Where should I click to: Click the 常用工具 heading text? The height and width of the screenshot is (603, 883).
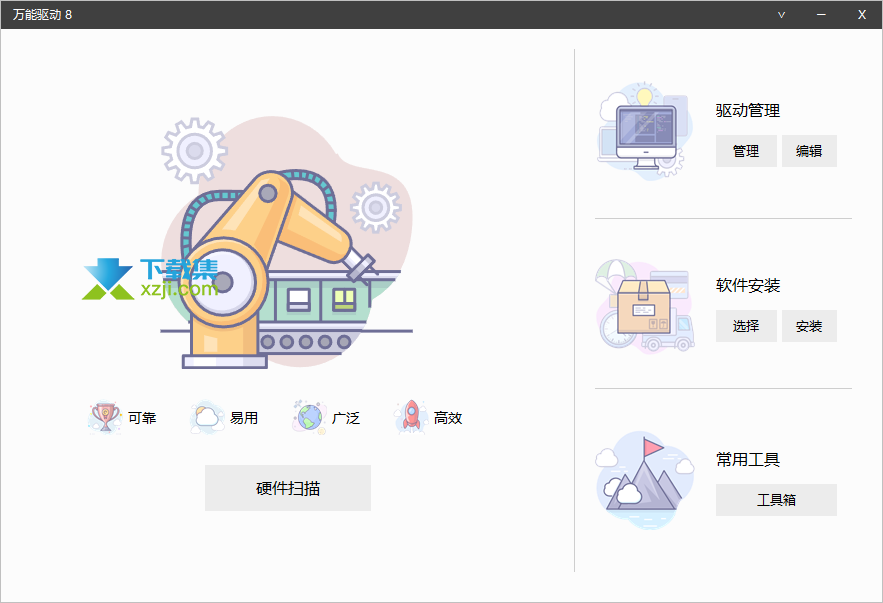point(748,459)
